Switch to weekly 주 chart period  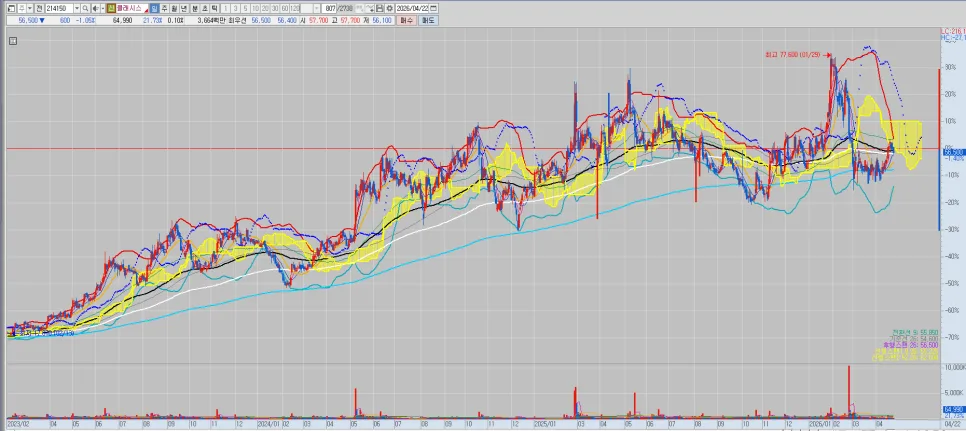click(164, 9)
